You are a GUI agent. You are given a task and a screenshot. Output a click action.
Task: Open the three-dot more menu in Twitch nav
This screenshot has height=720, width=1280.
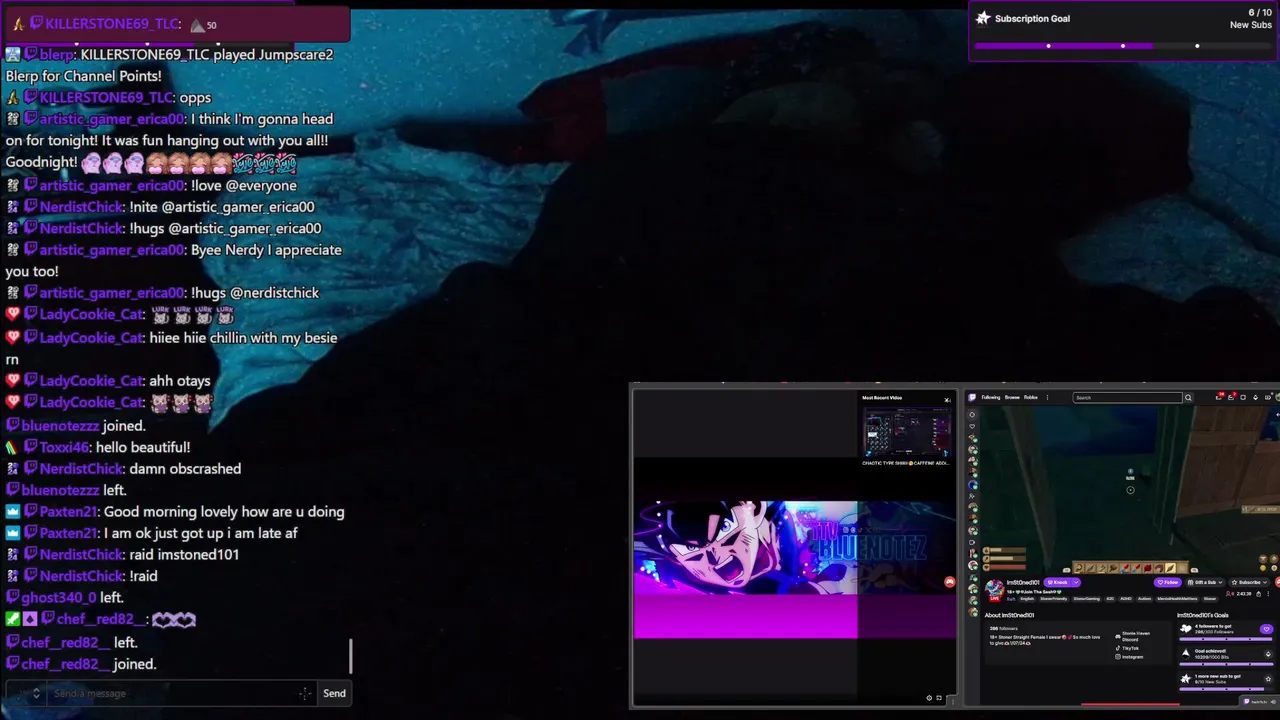pos(1047,397)
